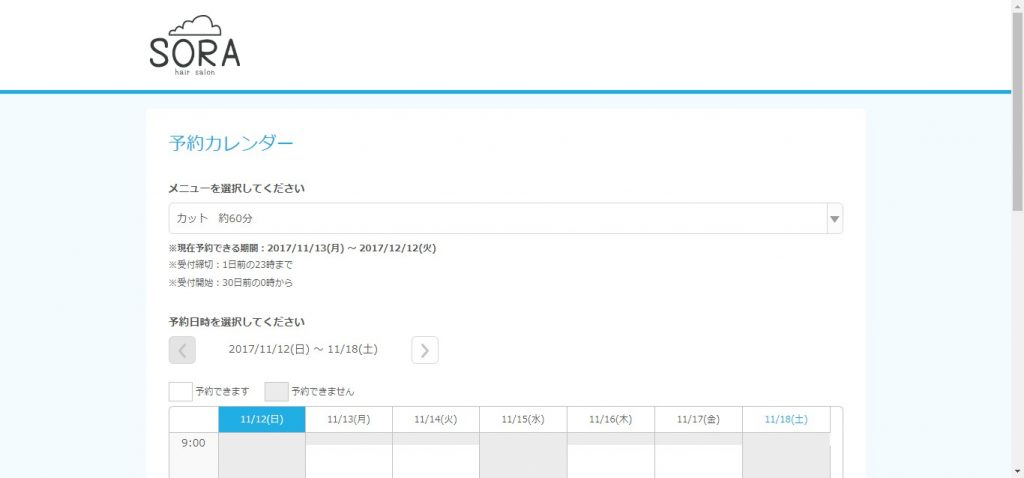This screenshot has height=478, width=1024.
Task: Book the 9:00 slot on 11/16(木)
Action: [x=611, y=462]
